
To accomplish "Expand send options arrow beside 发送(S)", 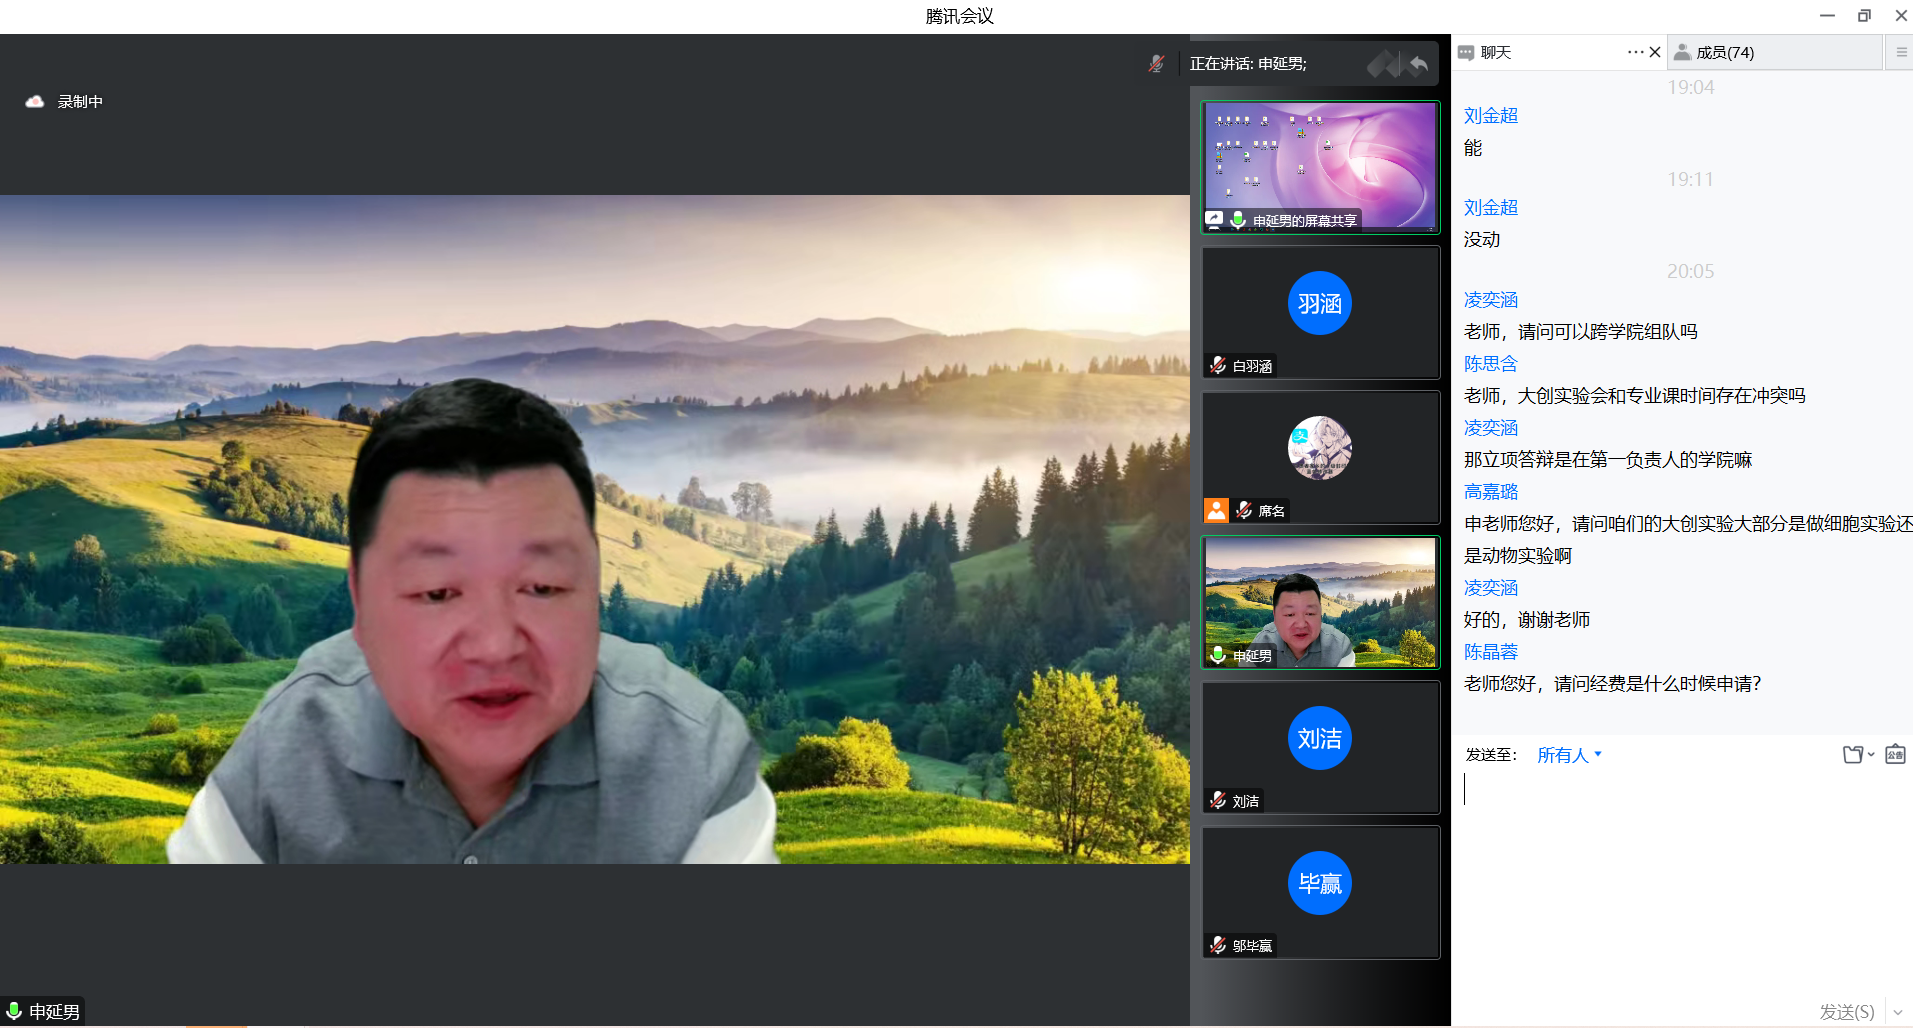I will click(1898, 1012).
